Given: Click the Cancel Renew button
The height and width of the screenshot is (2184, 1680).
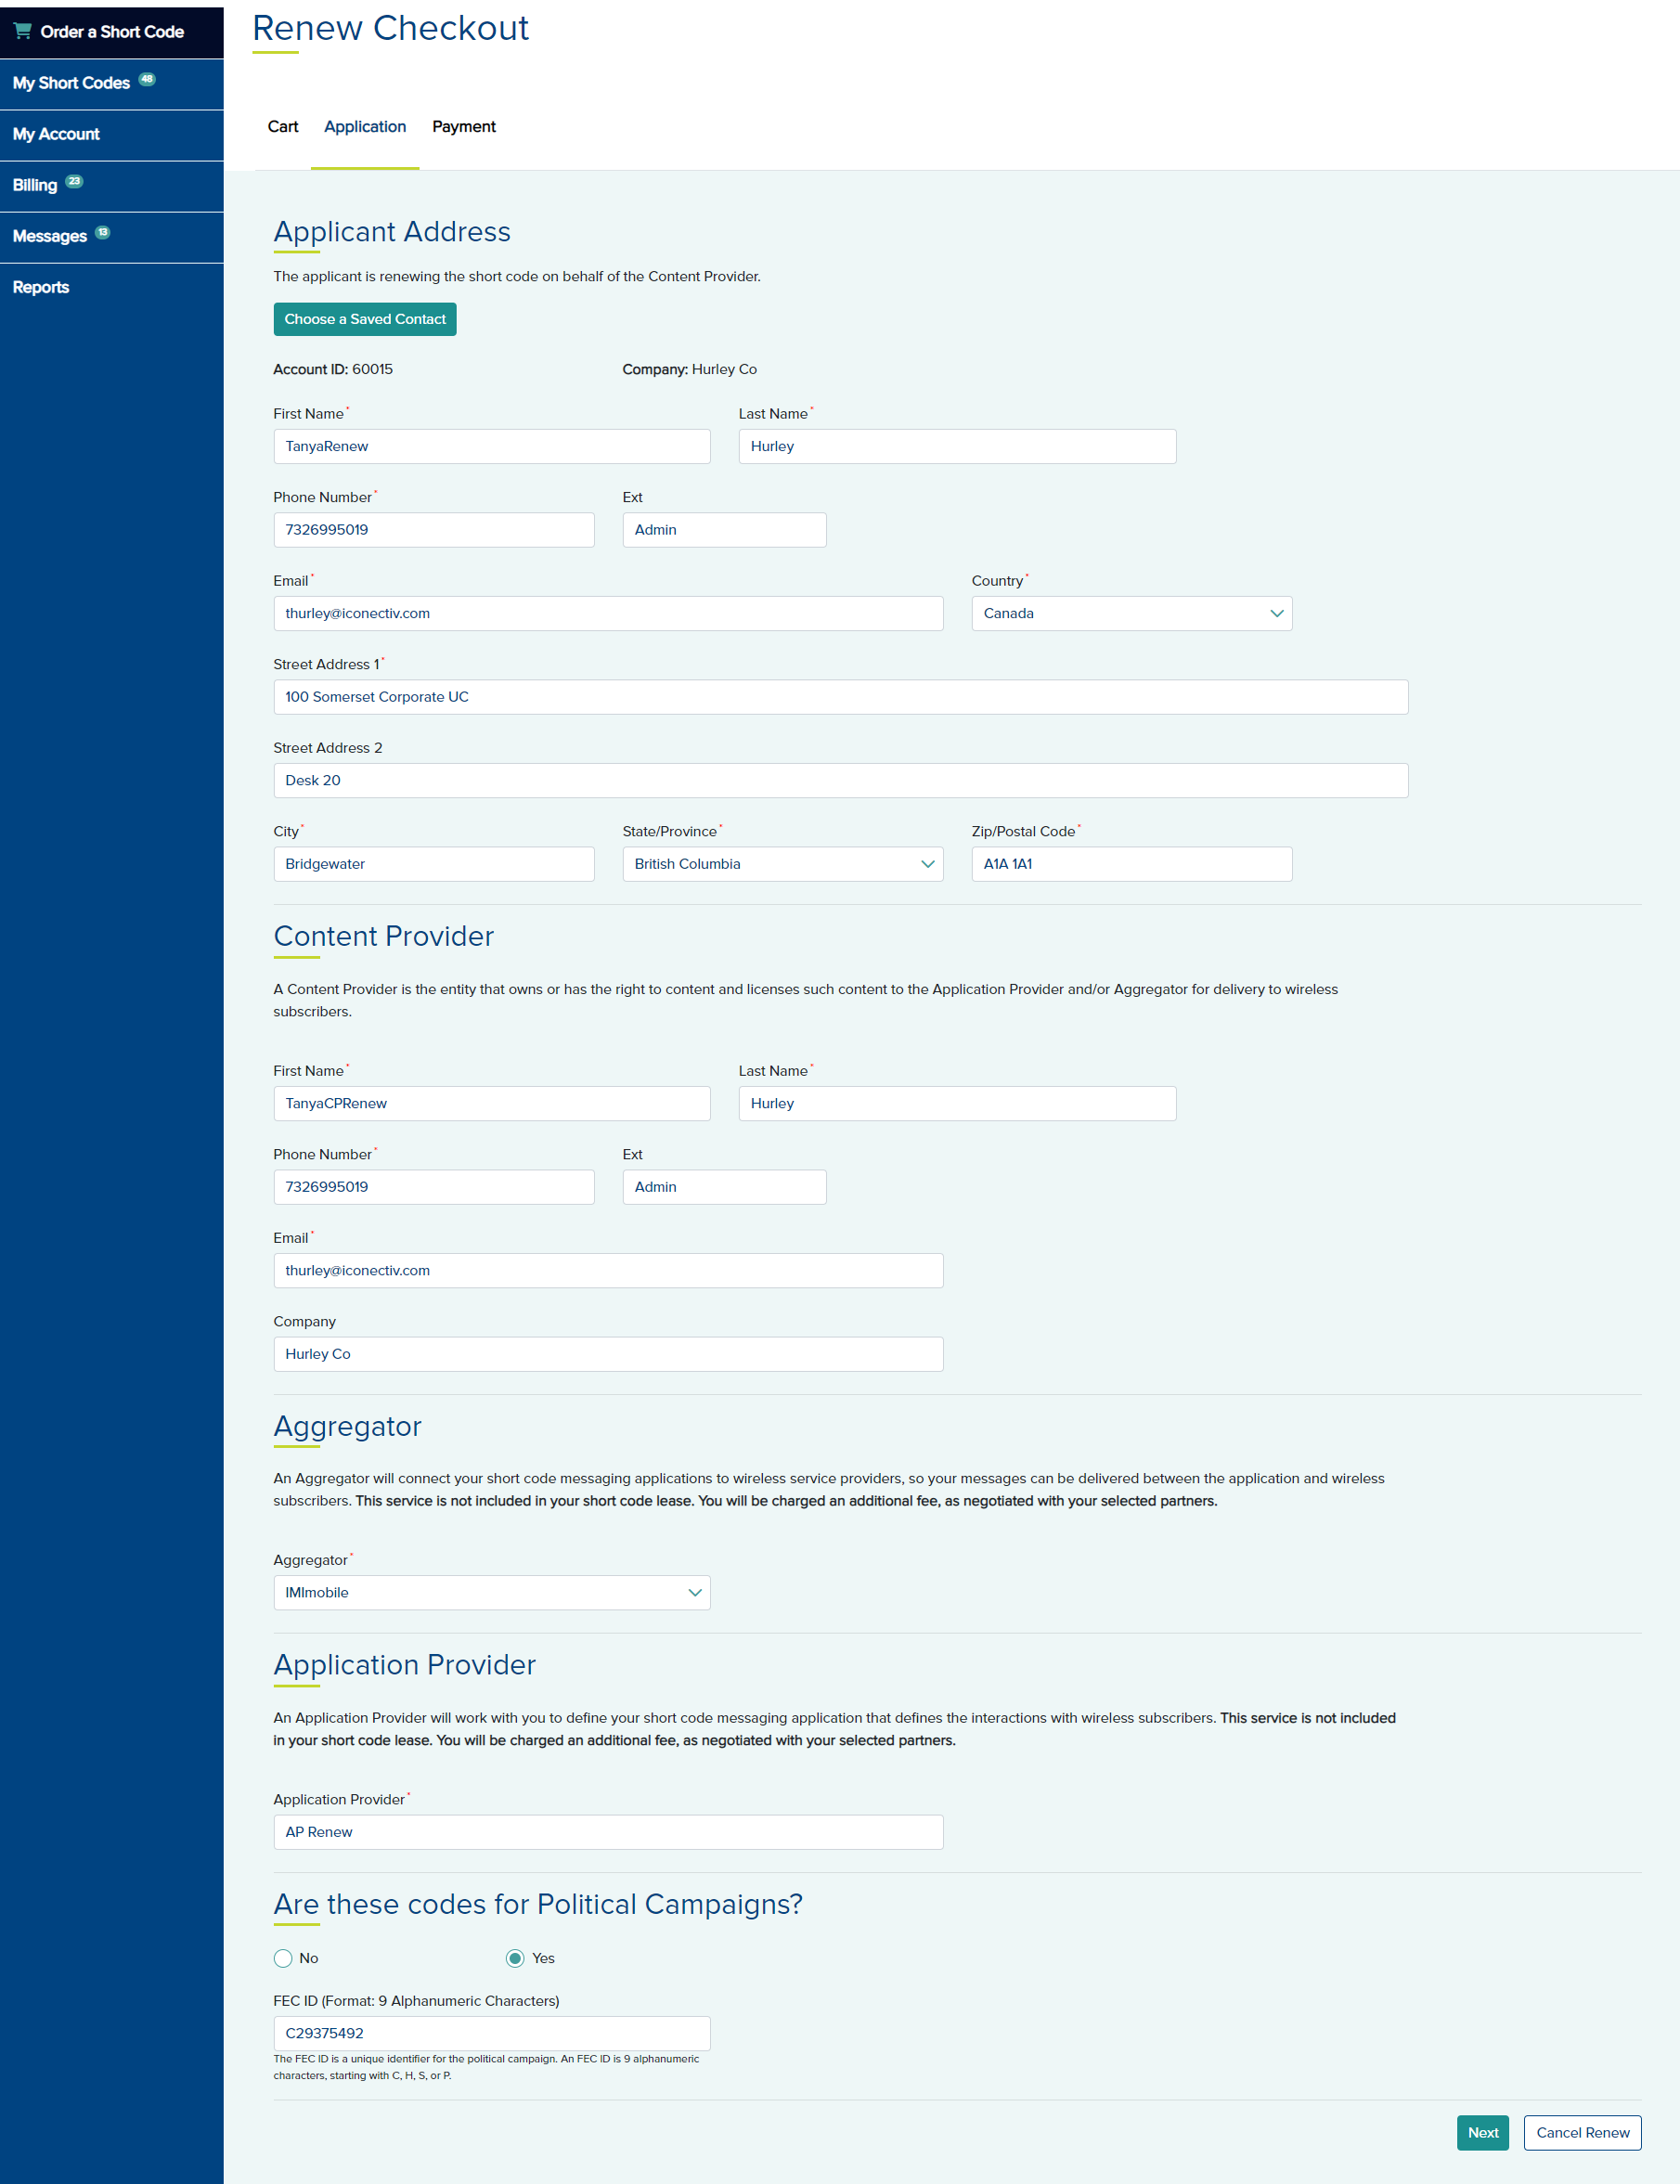Looking at the screenshot, I should tap(1582, 2132).
